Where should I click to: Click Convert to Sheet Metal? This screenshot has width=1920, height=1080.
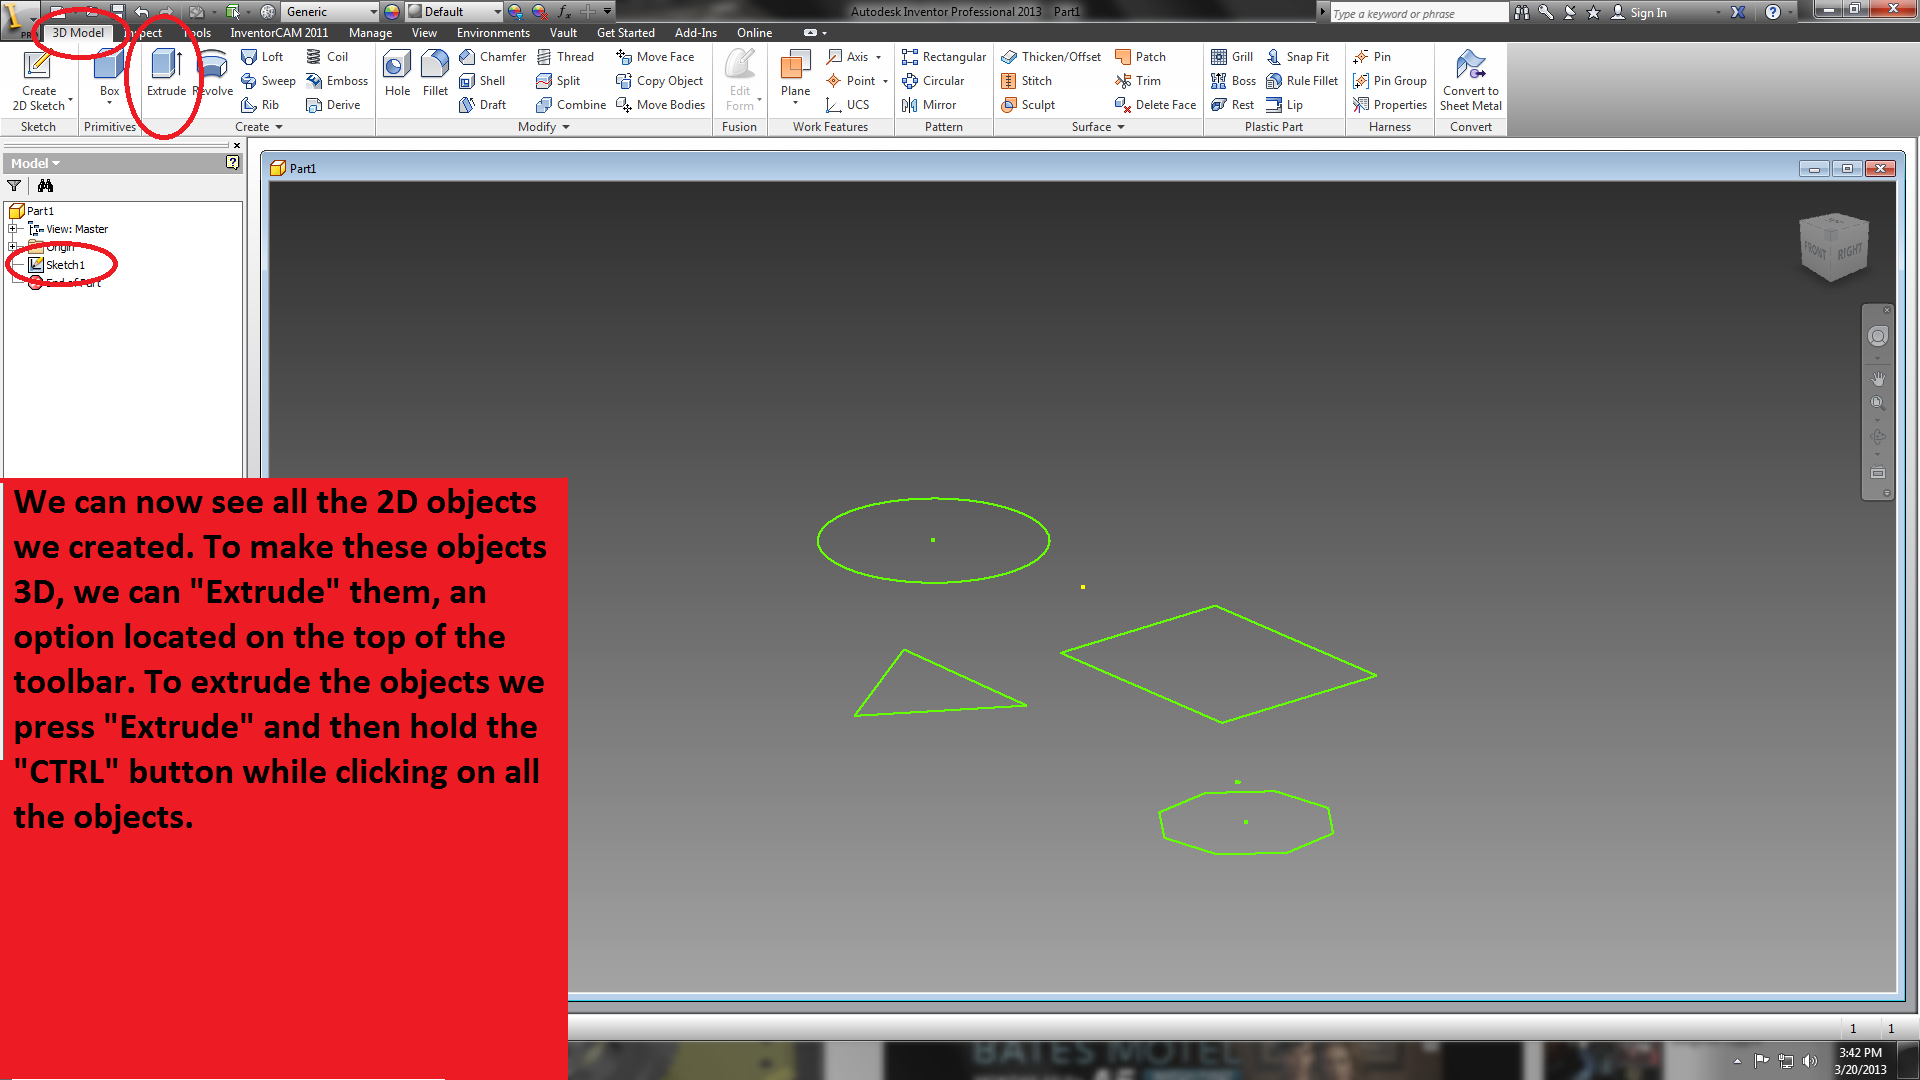(x=1470, y=80)
